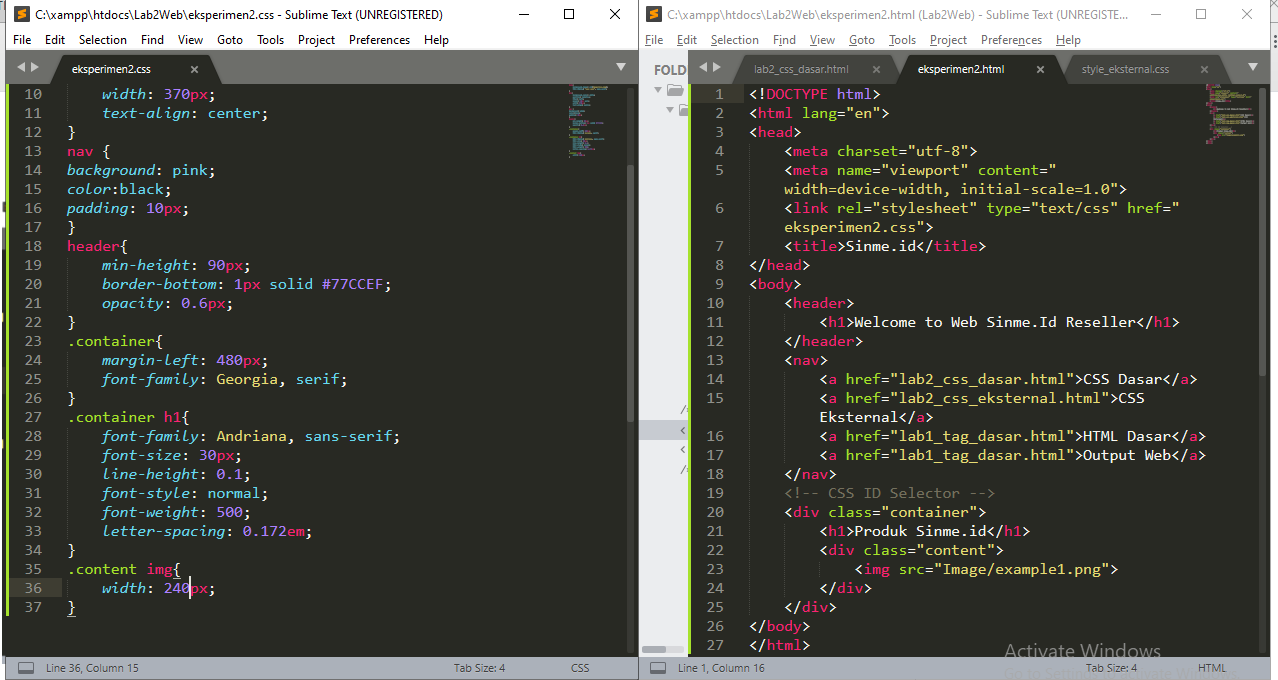The width and height of the screenshot is (1278, 680).
Task: Click the FOLD header in the sidebar
Action: [670, 69]
